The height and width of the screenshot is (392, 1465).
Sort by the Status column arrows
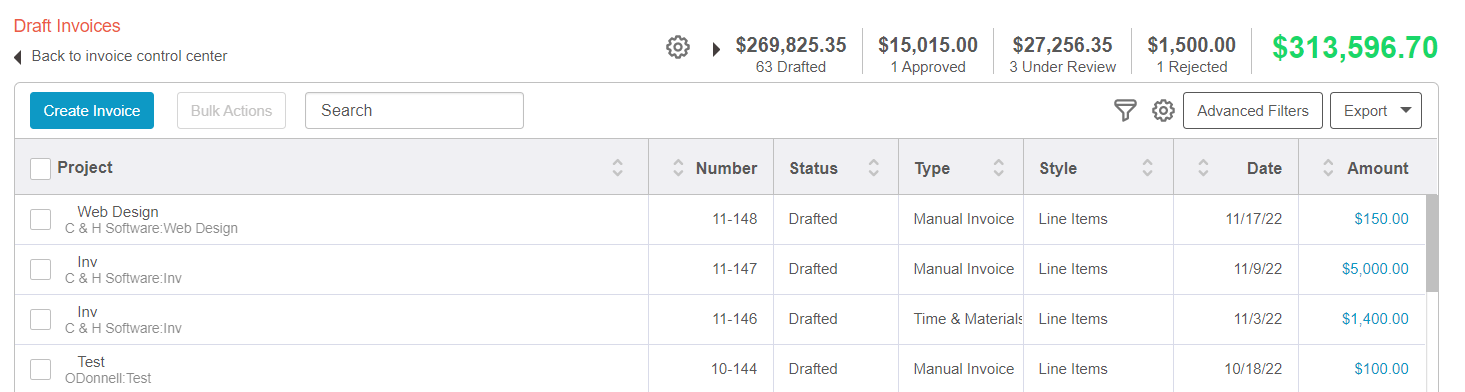874,168
